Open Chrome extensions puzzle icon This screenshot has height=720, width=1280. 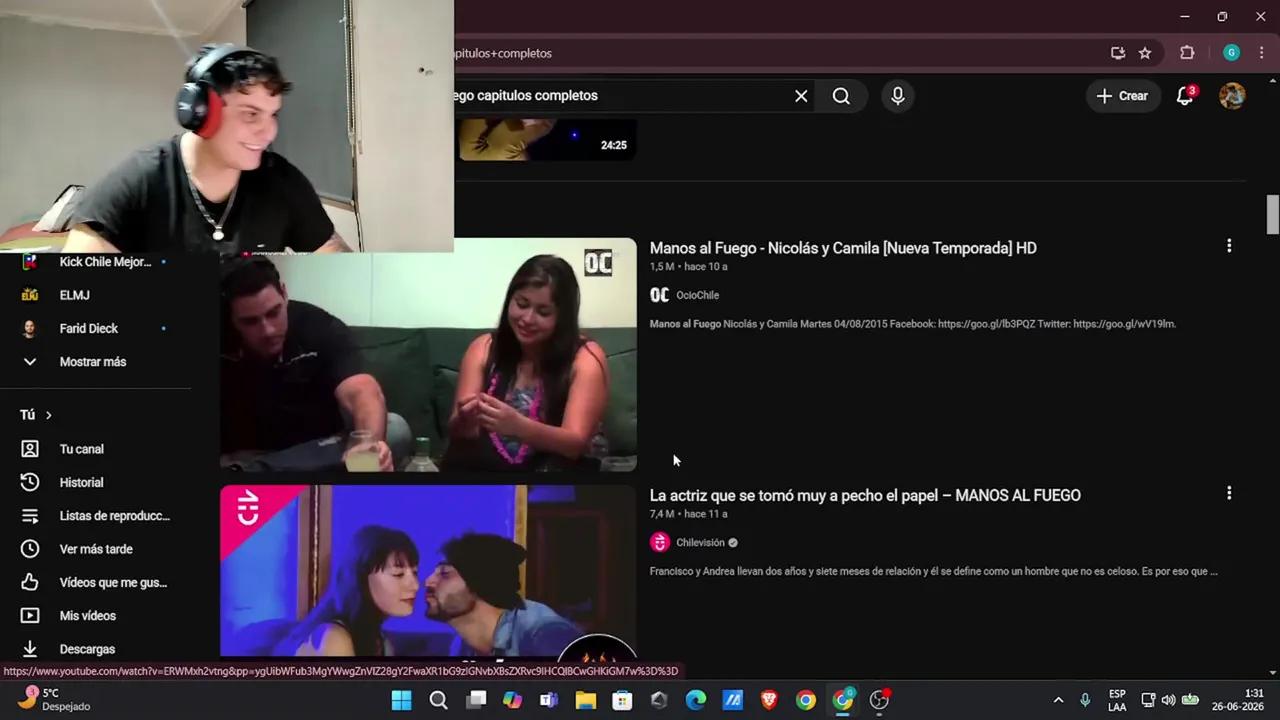coord(1187,53)
